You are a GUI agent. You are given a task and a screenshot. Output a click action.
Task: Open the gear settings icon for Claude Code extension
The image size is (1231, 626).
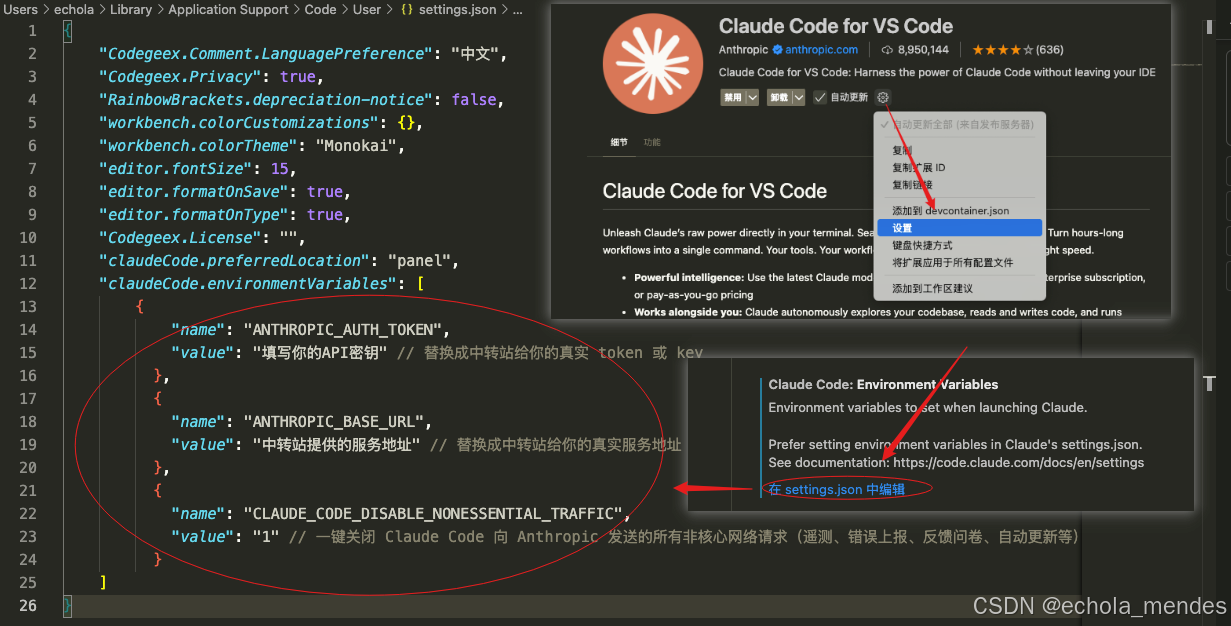(883, 97)
